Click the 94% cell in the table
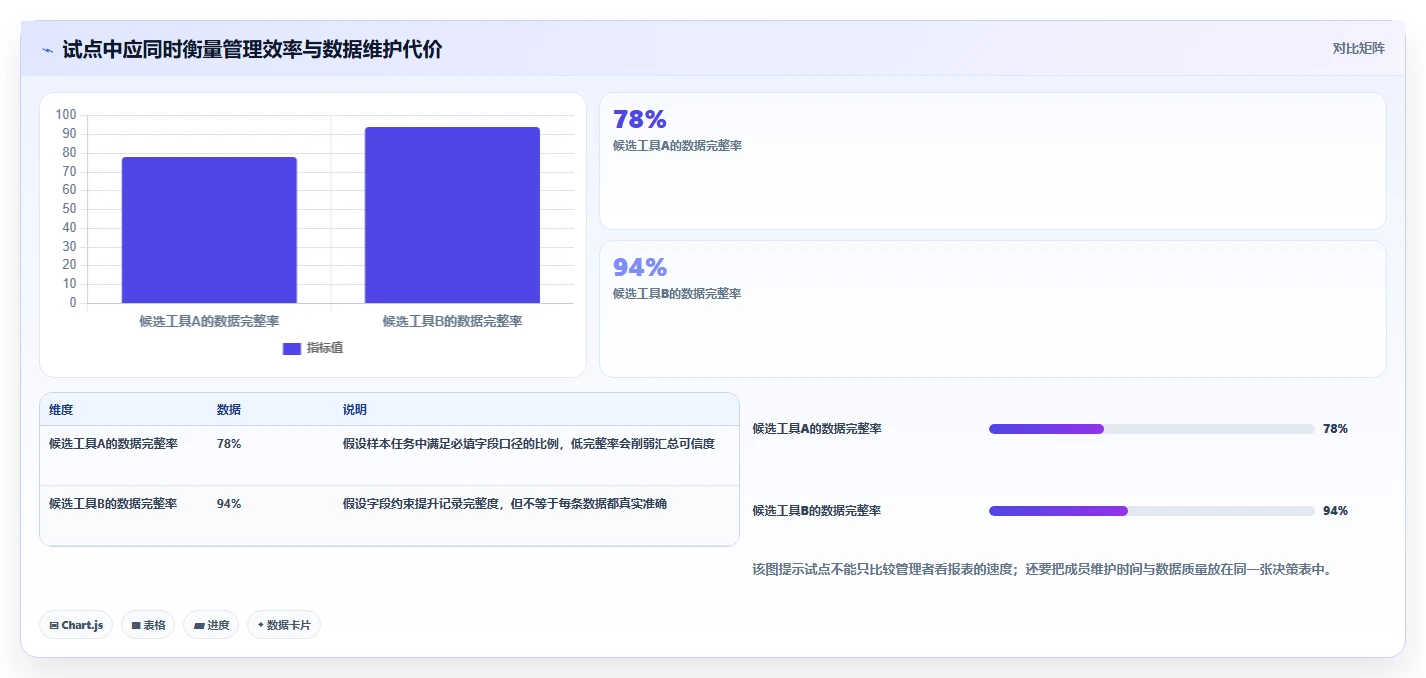The image size is (1426, 678). 229,504
